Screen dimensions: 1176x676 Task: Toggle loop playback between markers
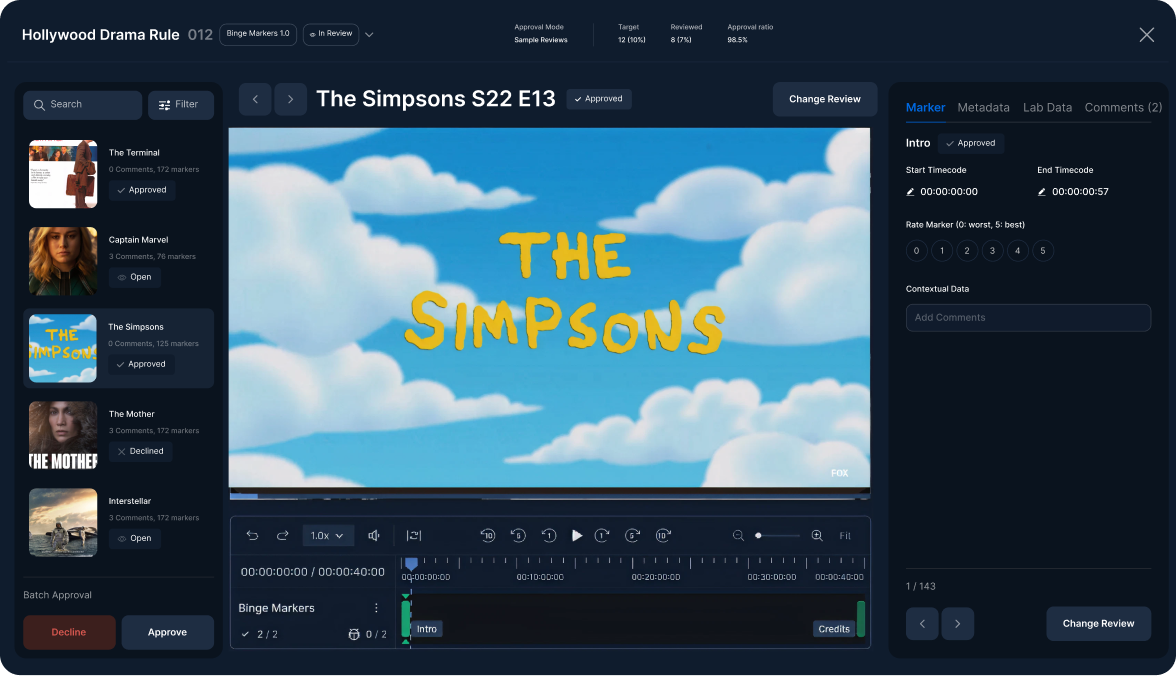[x=413, y=536]
